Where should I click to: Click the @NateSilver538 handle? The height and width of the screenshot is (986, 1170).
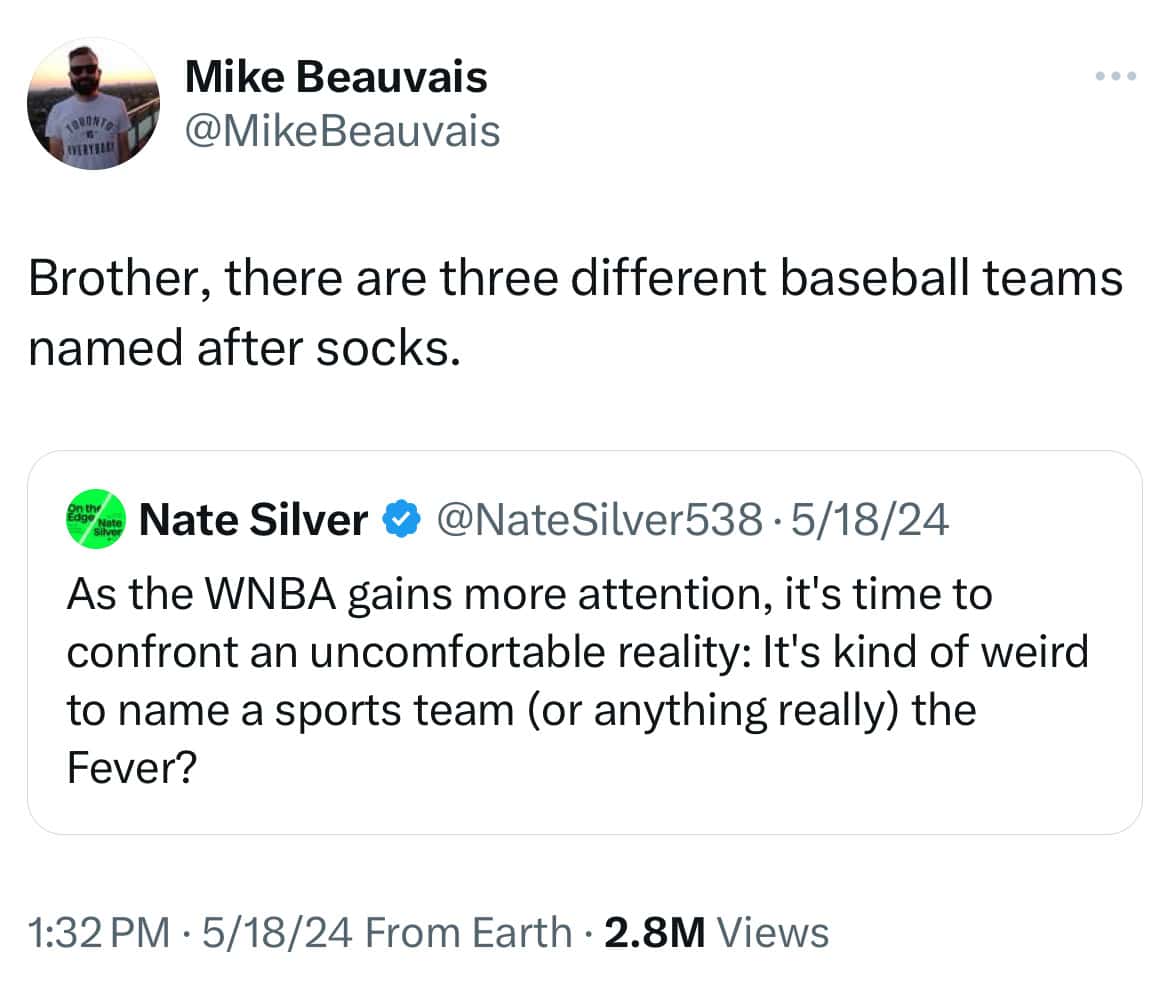tap(594, 520)
